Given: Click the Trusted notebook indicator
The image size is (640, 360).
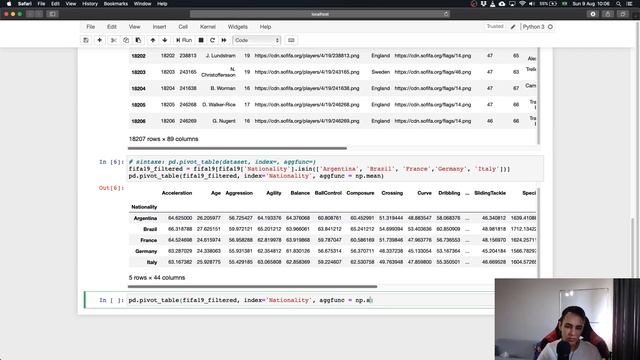Looking at the screenshot, I should tap(495, 27).
